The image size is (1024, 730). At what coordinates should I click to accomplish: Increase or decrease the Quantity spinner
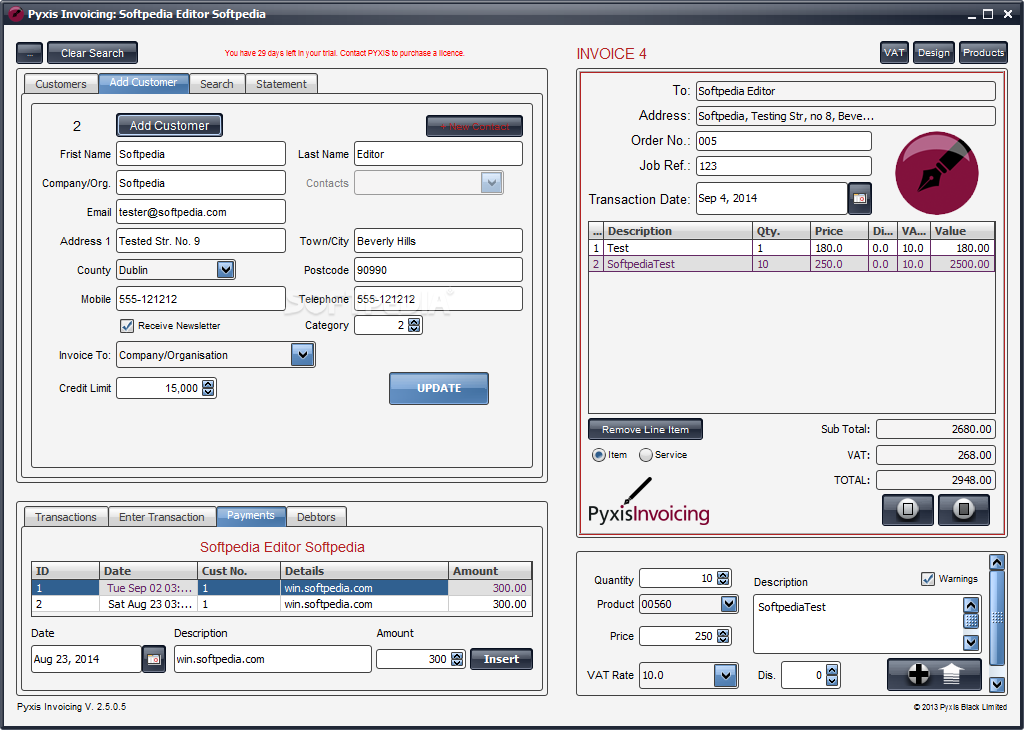click(722, 579)
